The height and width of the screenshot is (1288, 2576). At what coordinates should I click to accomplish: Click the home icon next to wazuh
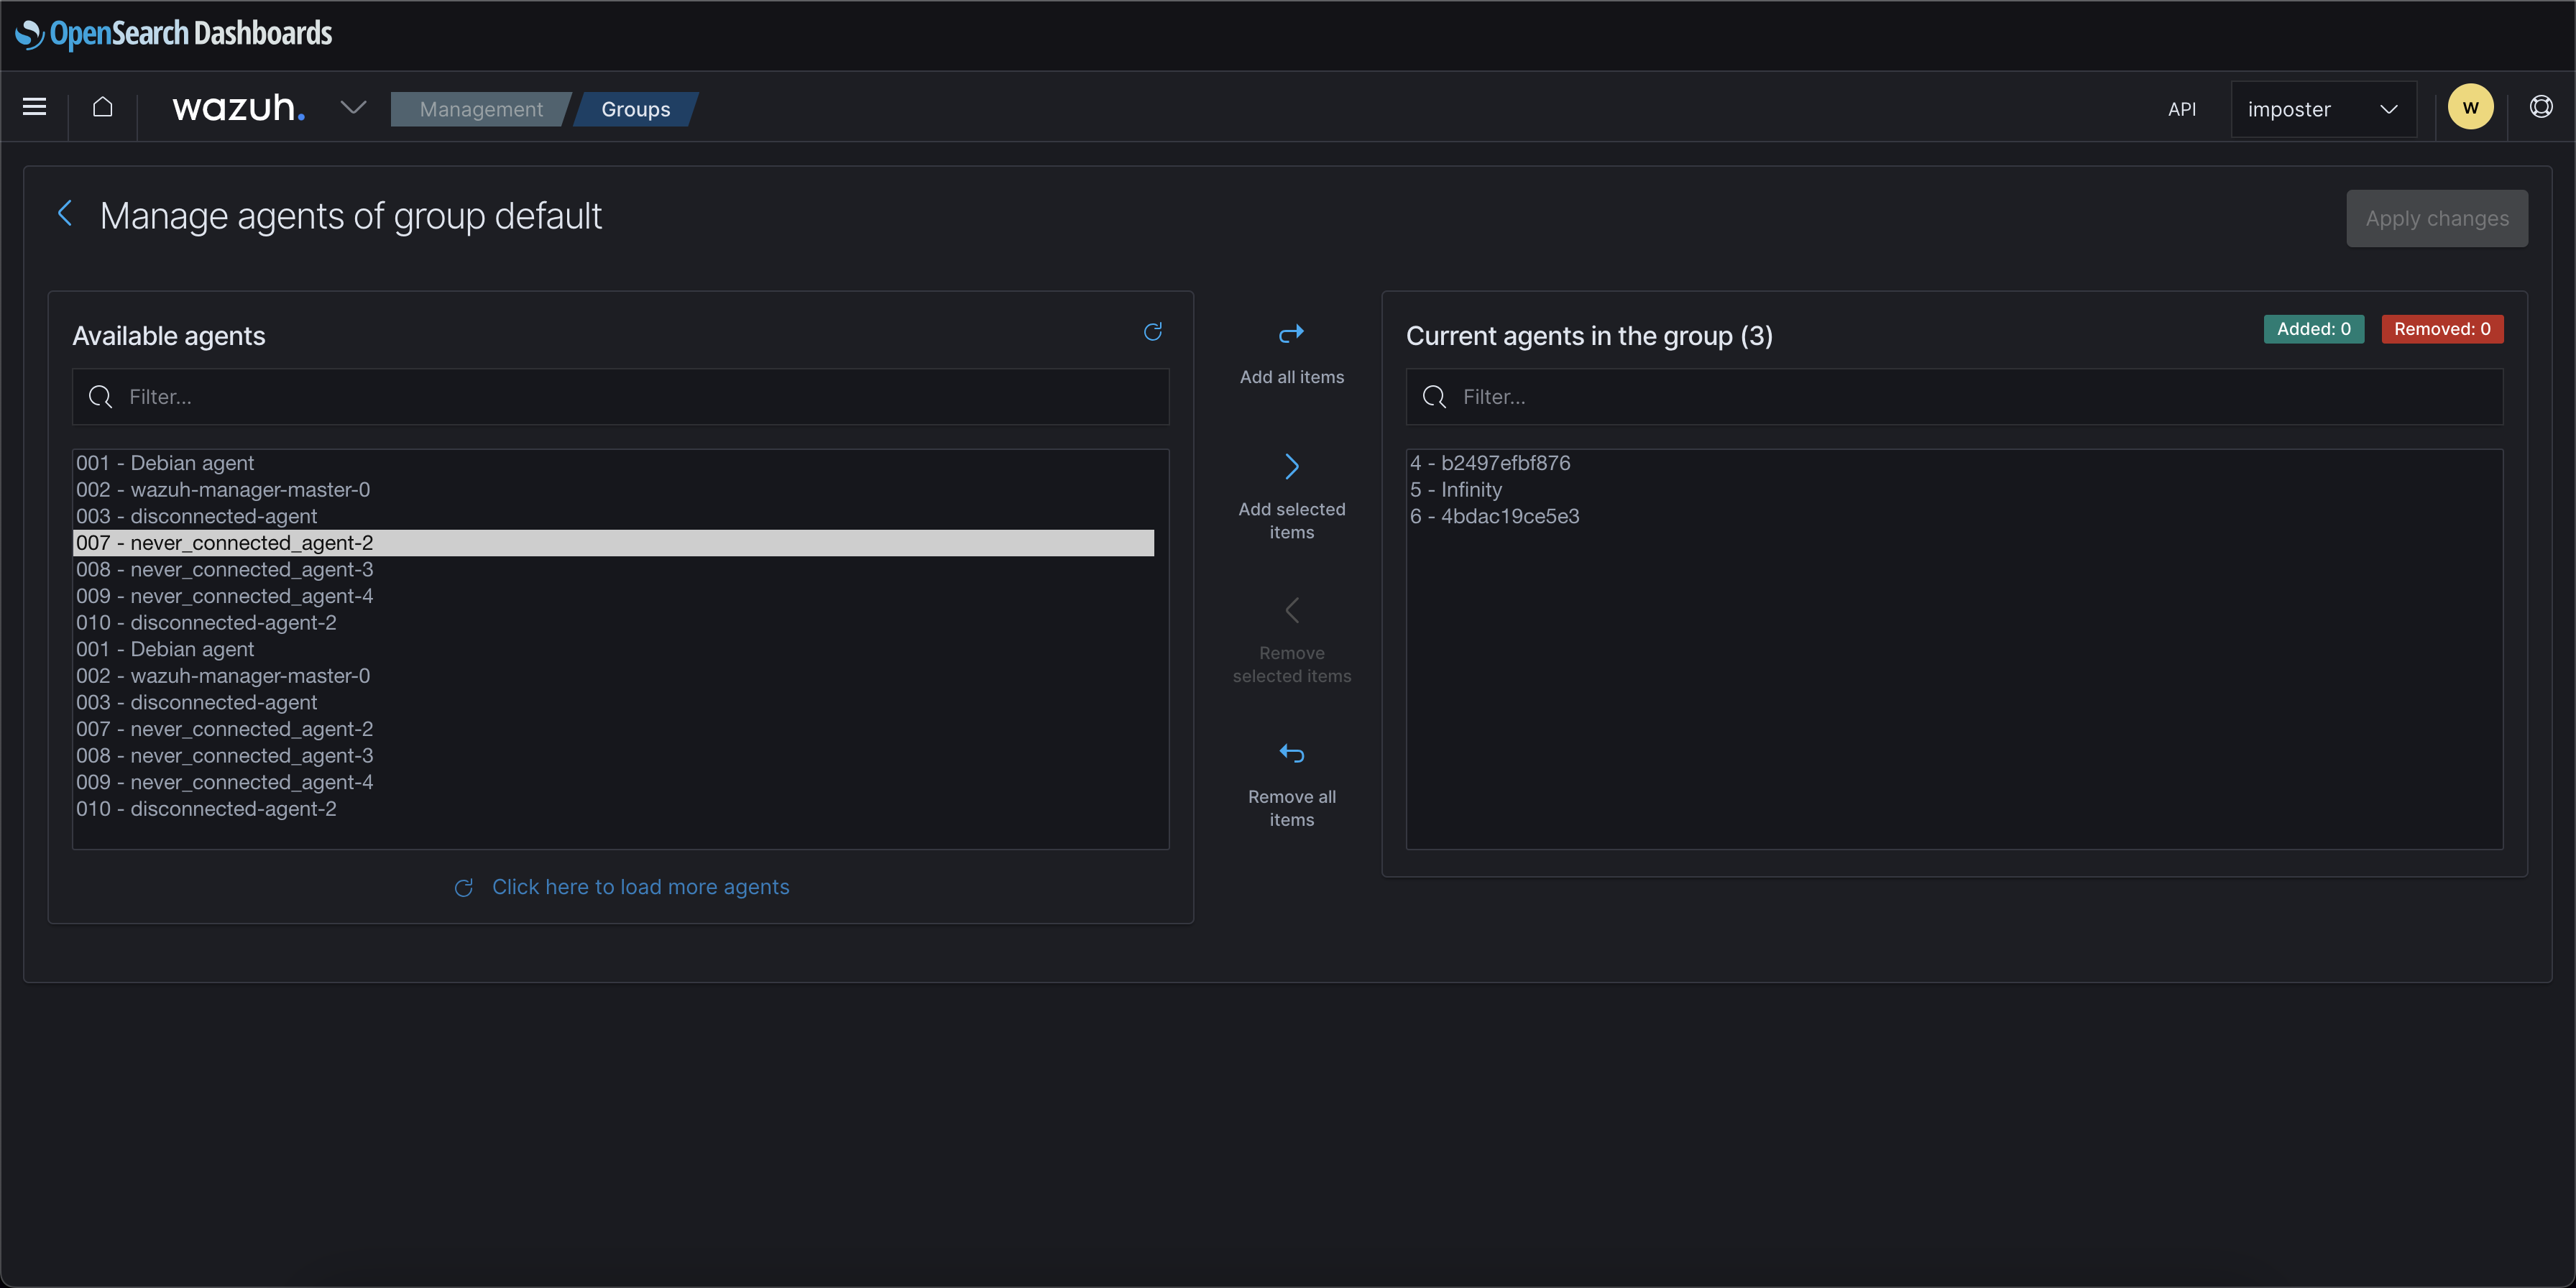[103, 107]
